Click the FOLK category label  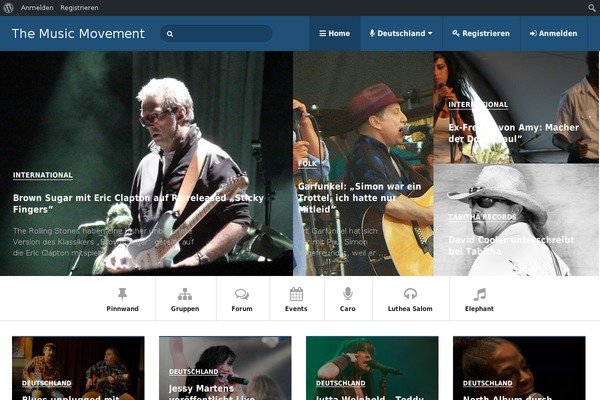(x=308, y=164)
